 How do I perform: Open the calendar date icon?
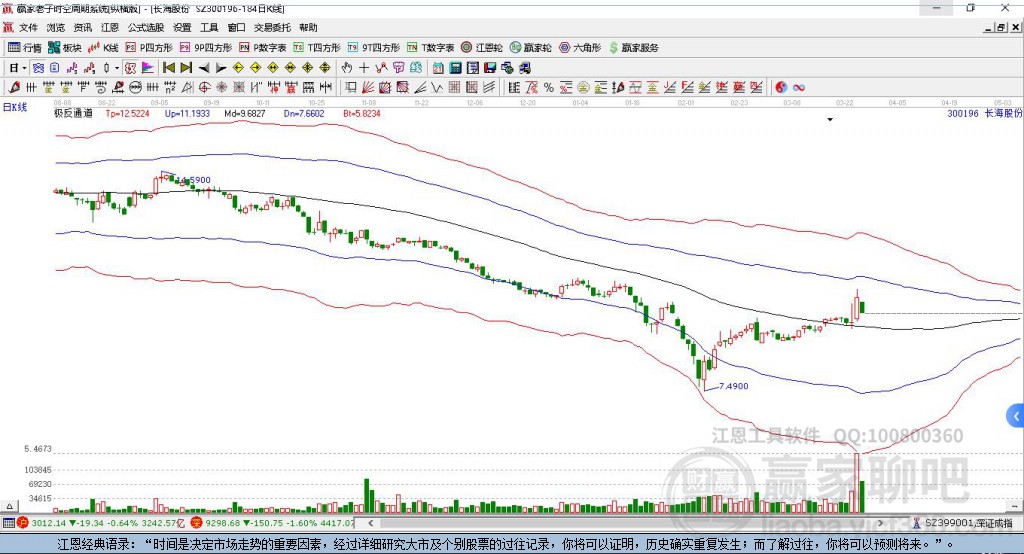[438, 68]
